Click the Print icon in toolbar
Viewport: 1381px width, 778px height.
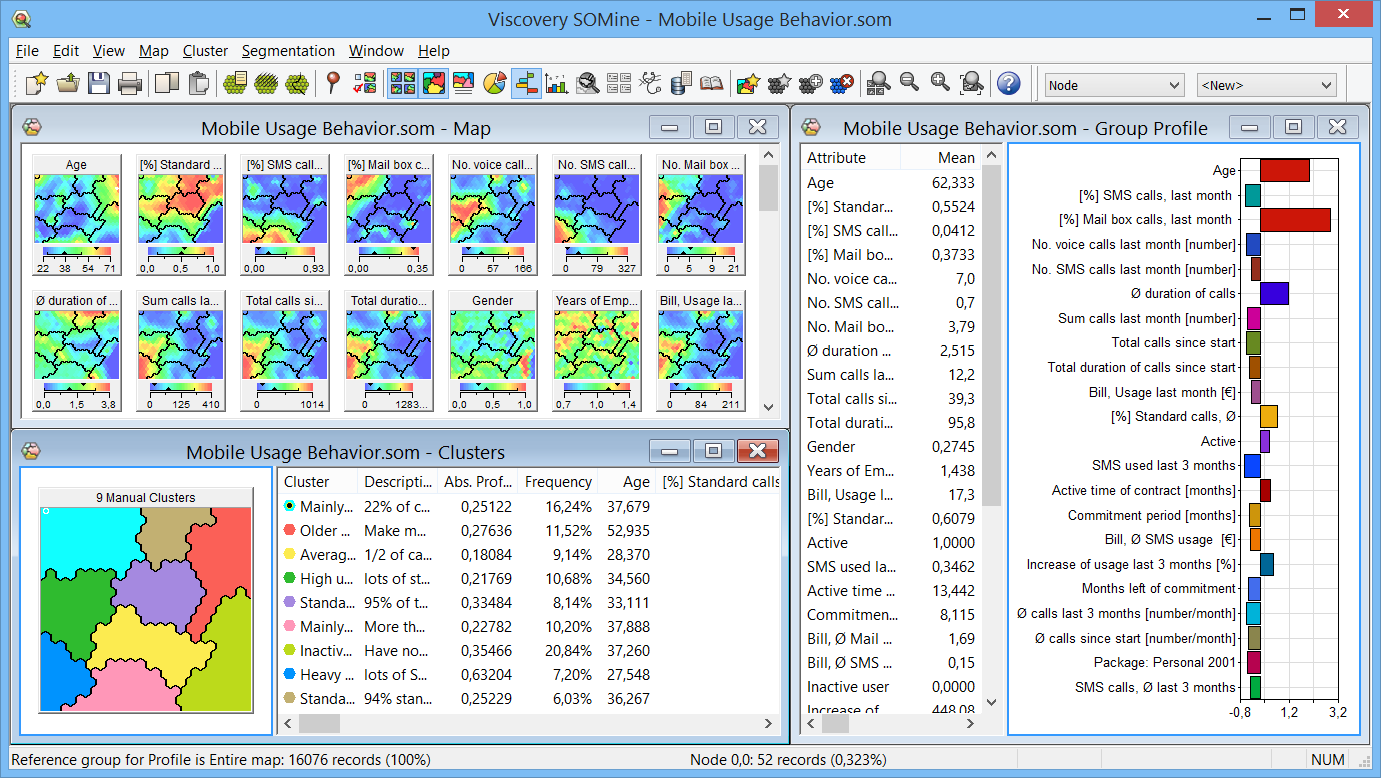[129, 84]
